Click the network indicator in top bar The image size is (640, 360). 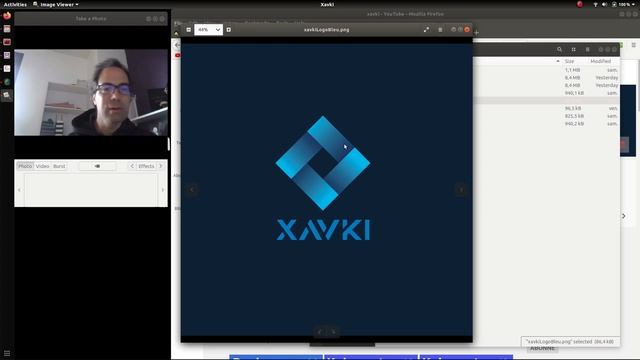coord(595,4)
